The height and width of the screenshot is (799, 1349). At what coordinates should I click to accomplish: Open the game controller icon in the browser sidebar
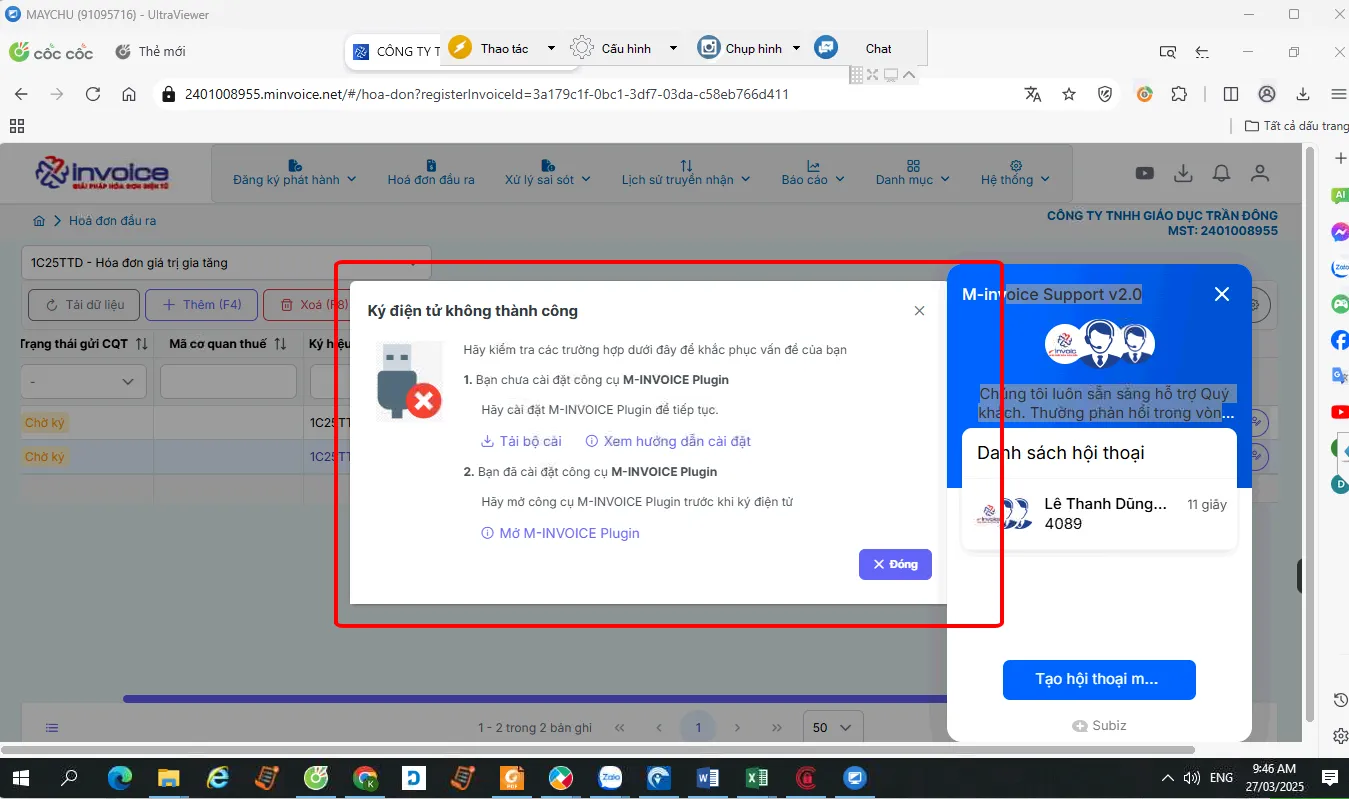pos(1340,304)
